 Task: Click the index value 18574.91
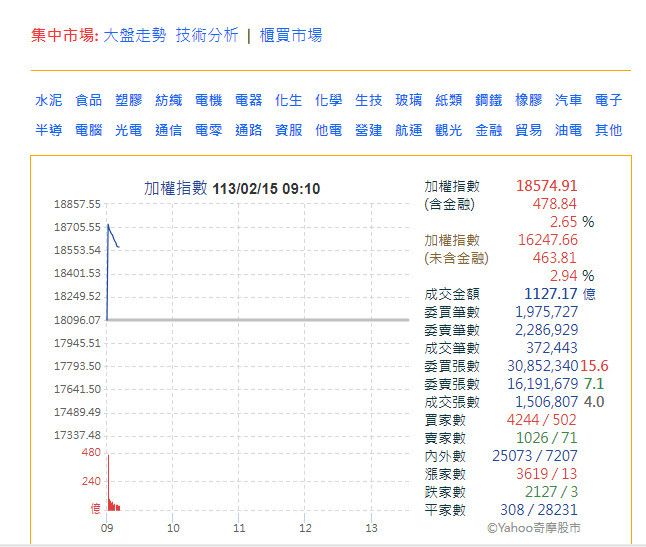[x=546, y=186]
